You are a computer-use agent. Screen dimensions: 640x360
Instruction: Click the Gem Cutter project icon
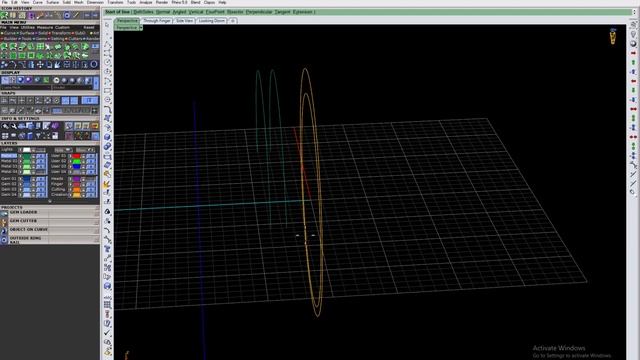tap(4, 222)
